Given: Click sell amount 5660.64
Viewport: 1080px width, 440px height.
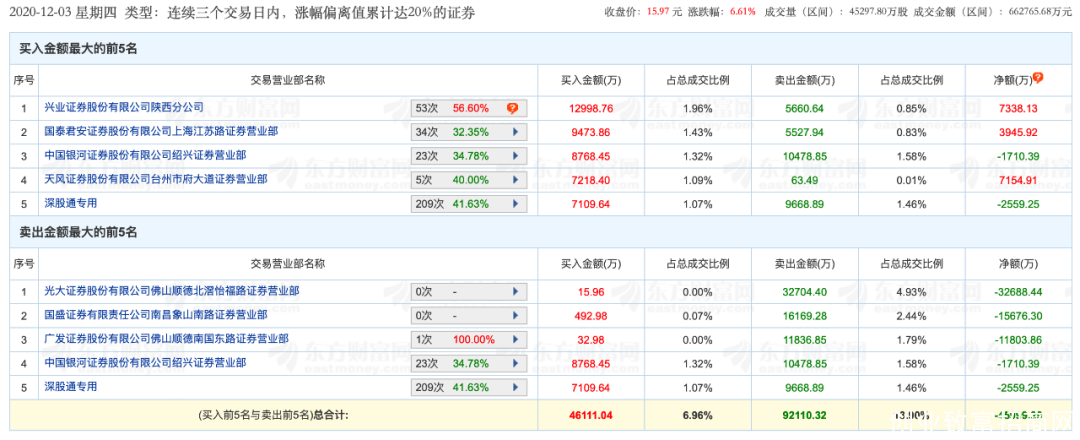Looking at the screenshot, I should 804,108.
